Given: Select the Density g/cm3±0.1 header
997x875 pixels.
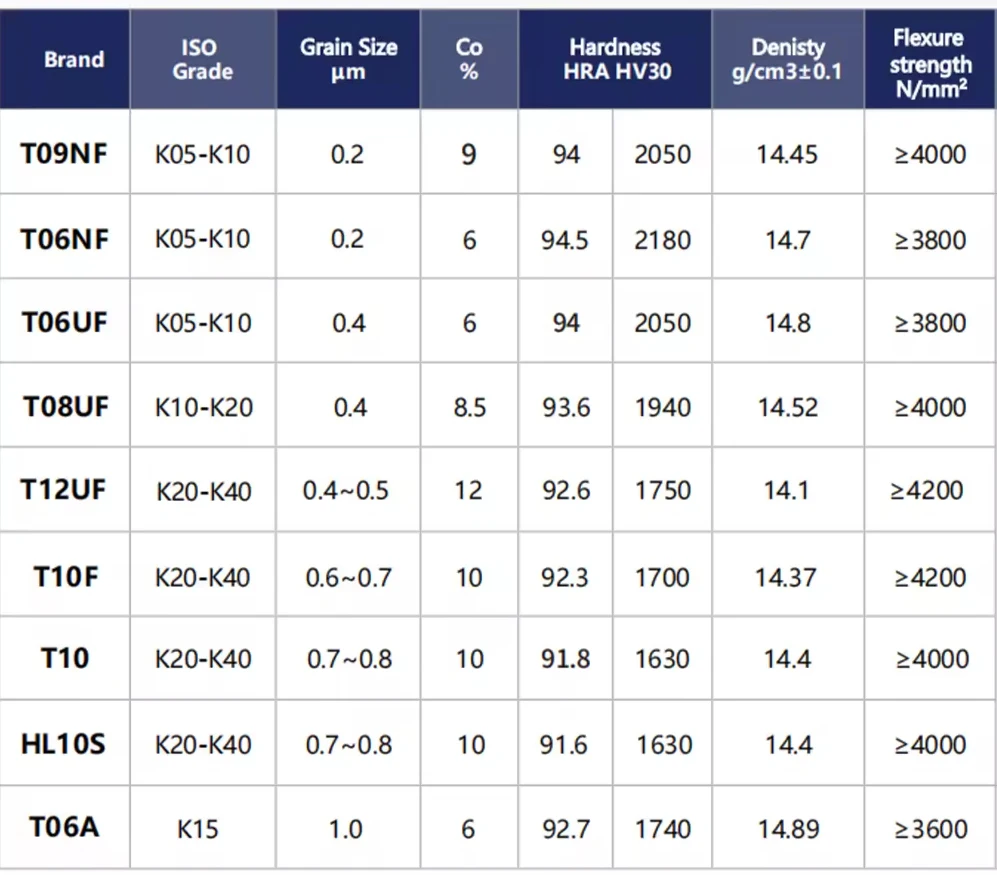Looking at the screenshot, I should (x=788, y=59).
